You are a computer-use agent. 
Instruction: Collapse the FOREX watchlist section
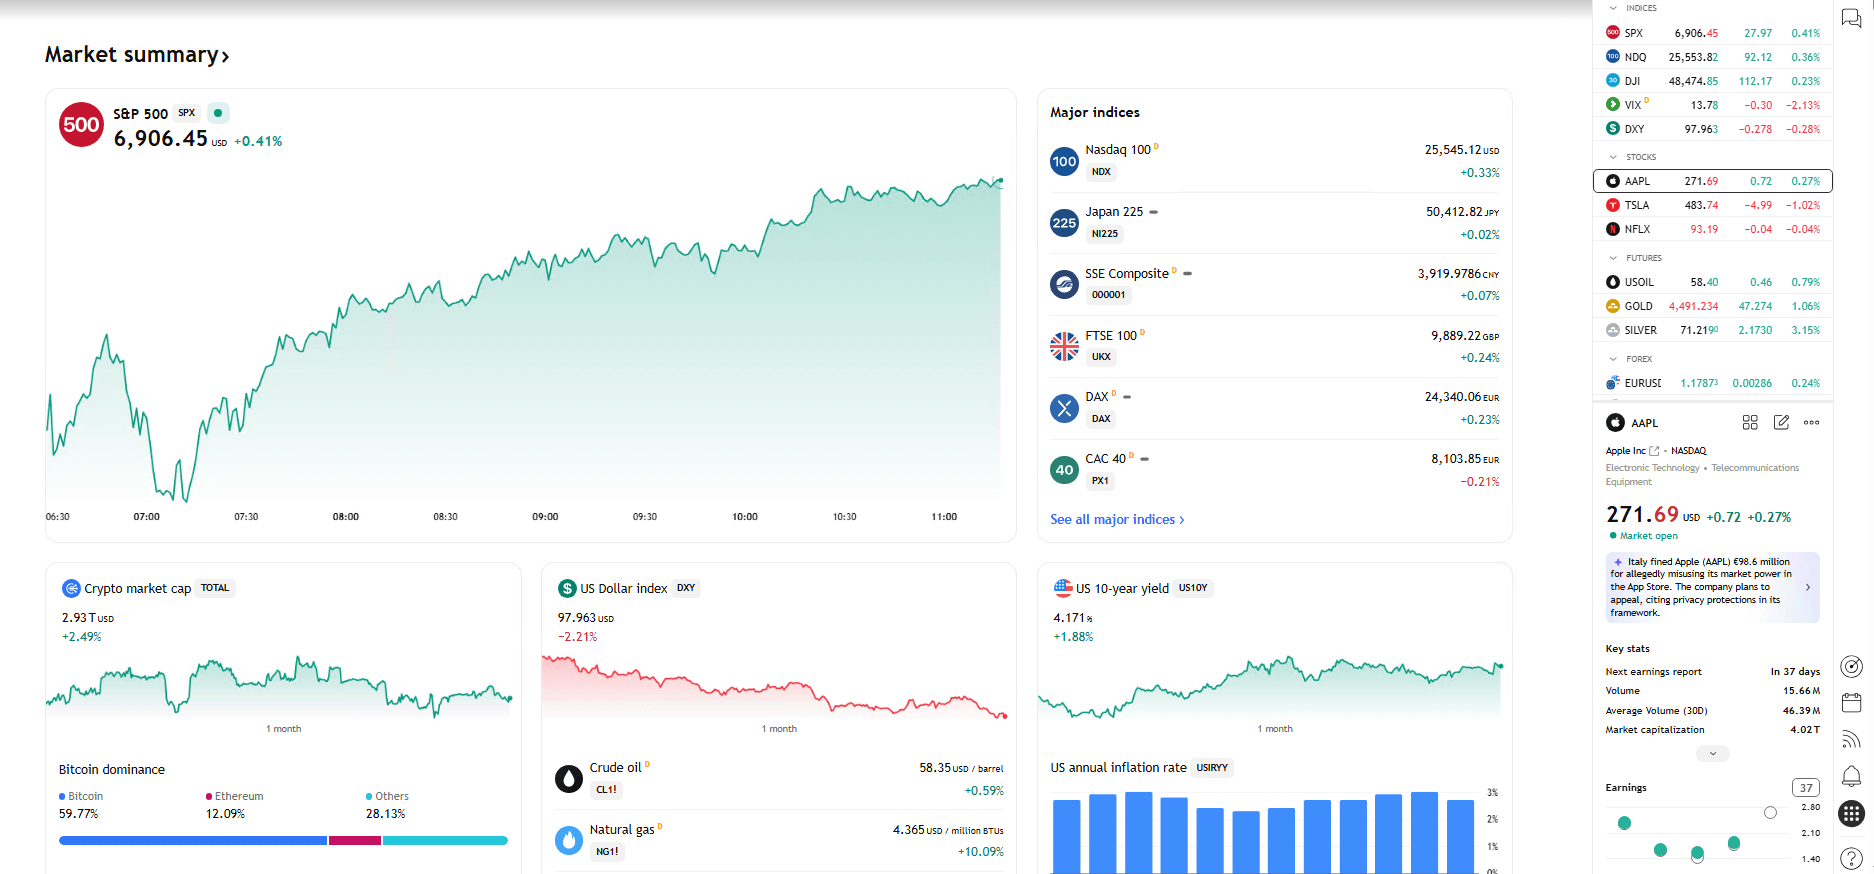pyautogui.click(x=1613, y=359)
